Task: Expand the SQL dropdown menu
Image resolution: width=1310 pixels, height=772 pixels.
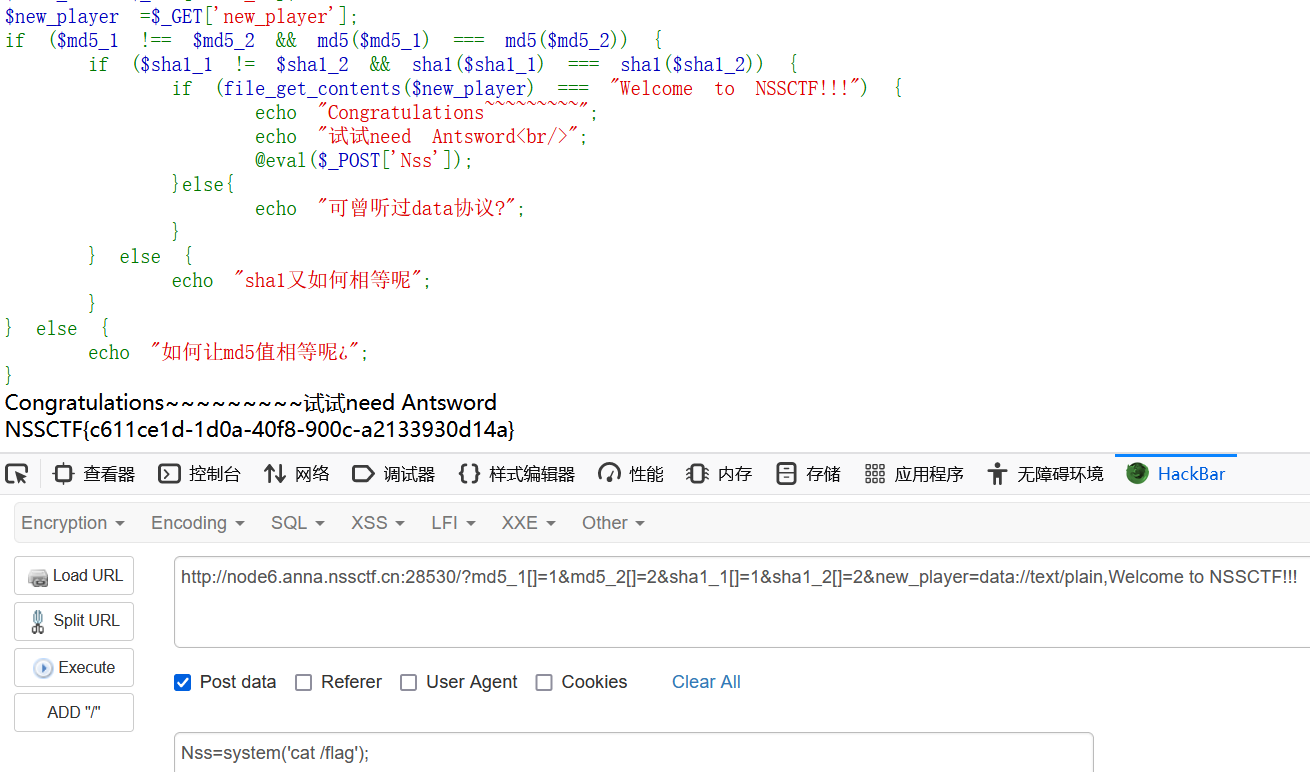Action: coord(297,523)
